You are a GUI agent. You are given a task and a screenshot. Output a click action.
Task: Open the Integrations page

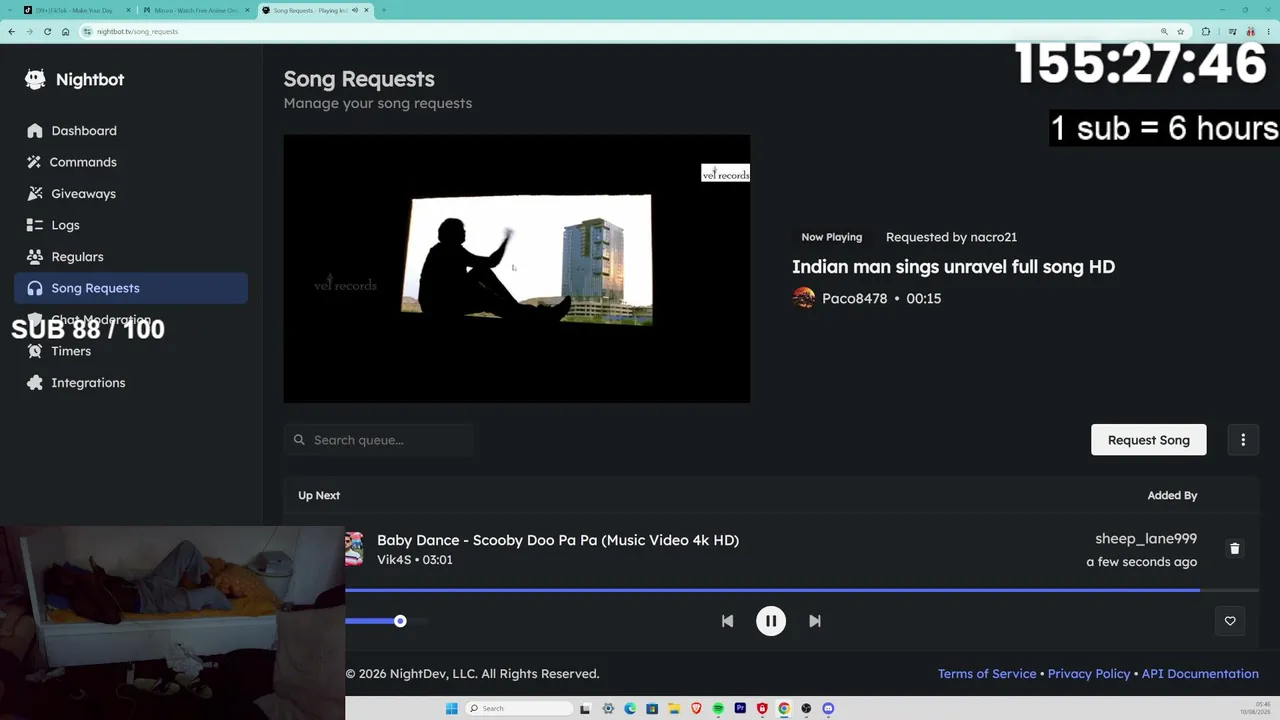coord(131,383)
